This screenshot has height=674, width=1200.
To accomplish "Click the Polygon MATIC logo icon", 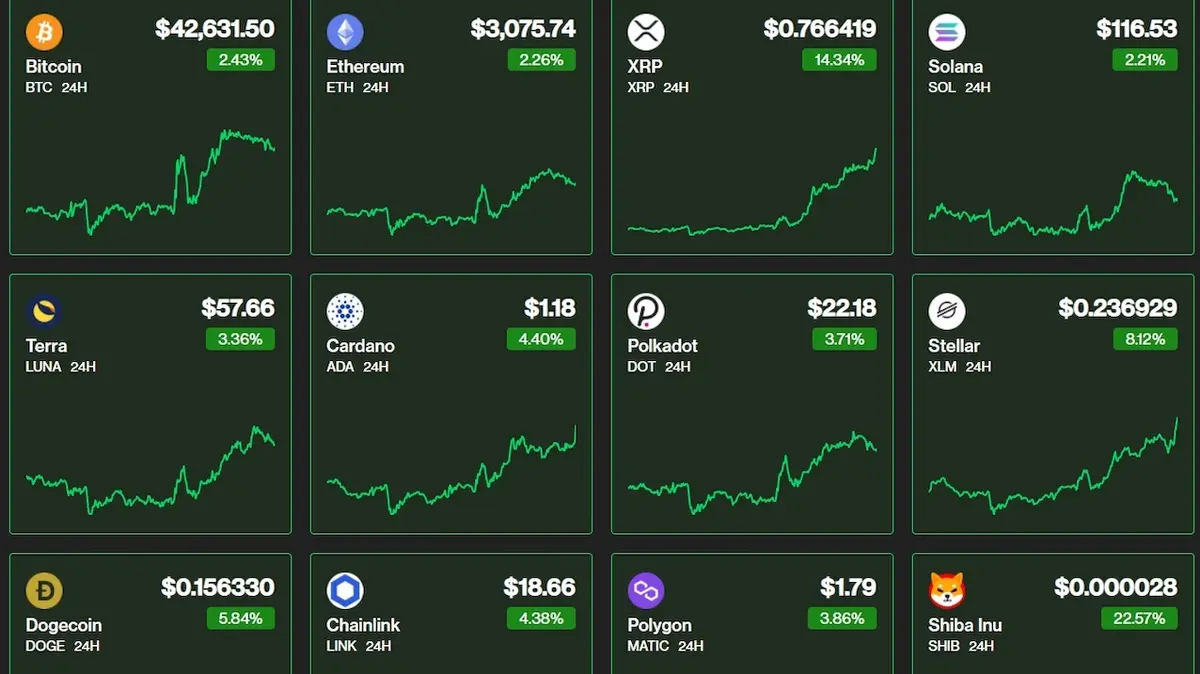I will pos(646,591).
